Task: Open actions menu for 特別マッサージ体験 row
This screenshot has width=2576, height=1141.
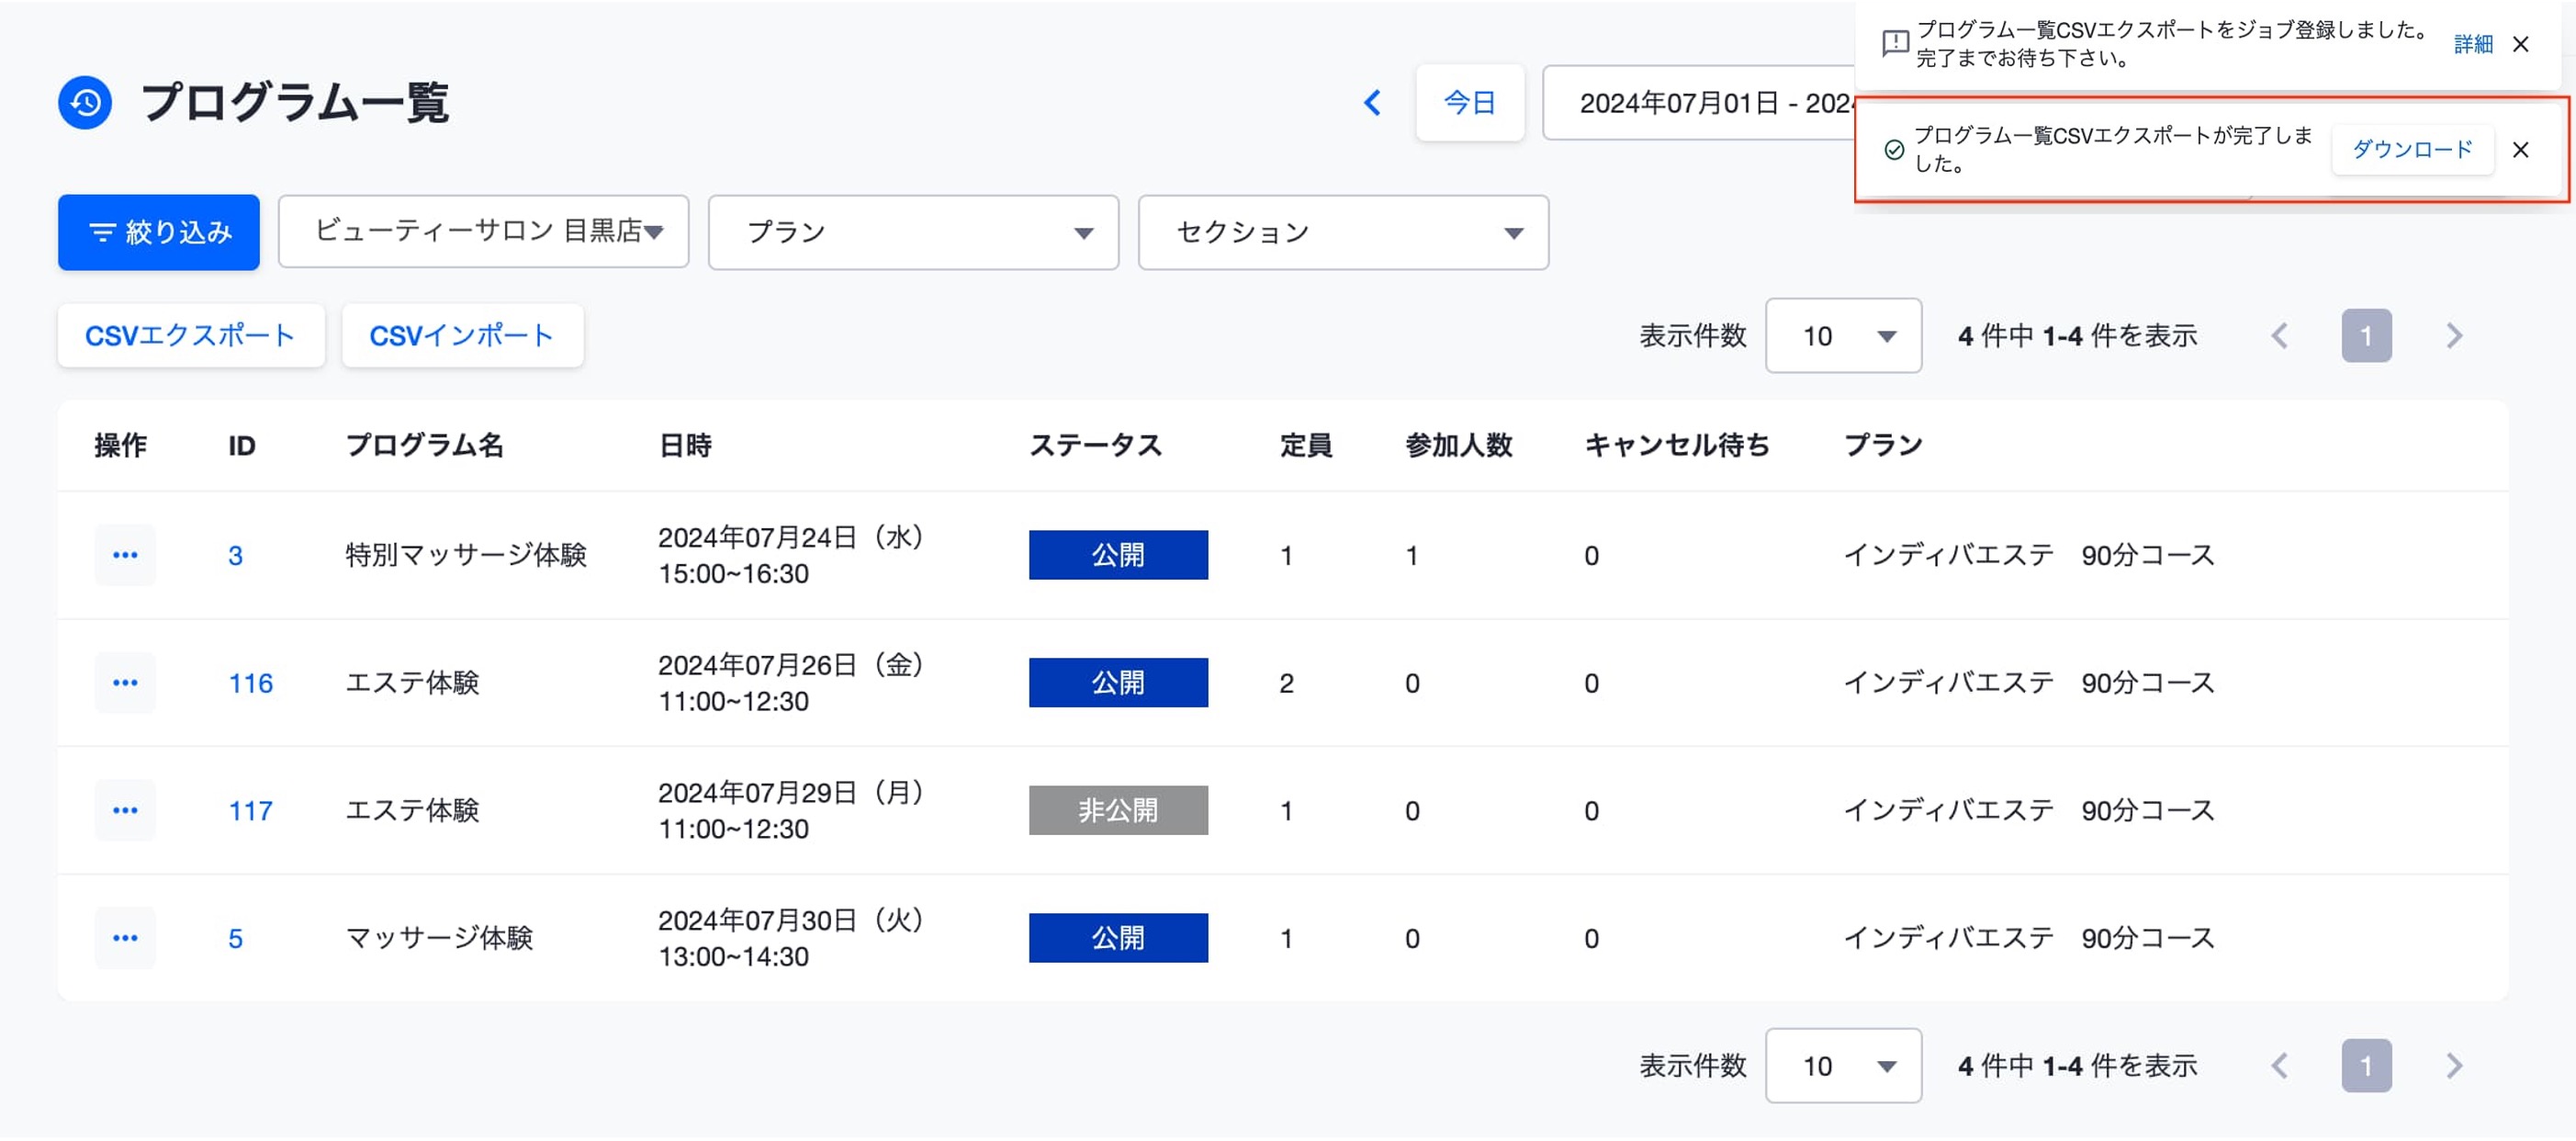Action: point(125,555)
